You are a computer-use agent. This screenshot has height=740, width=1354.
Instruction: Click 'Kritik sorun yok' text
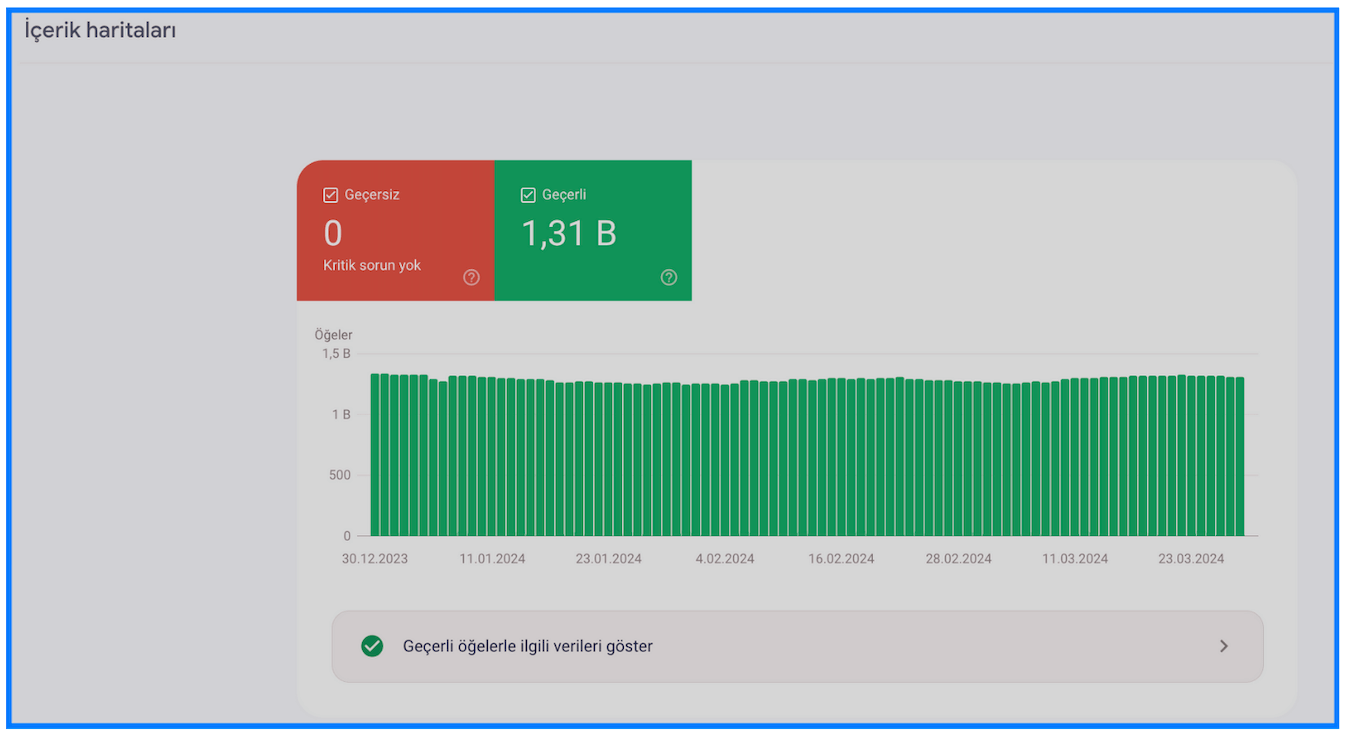[x=372, y=266]
